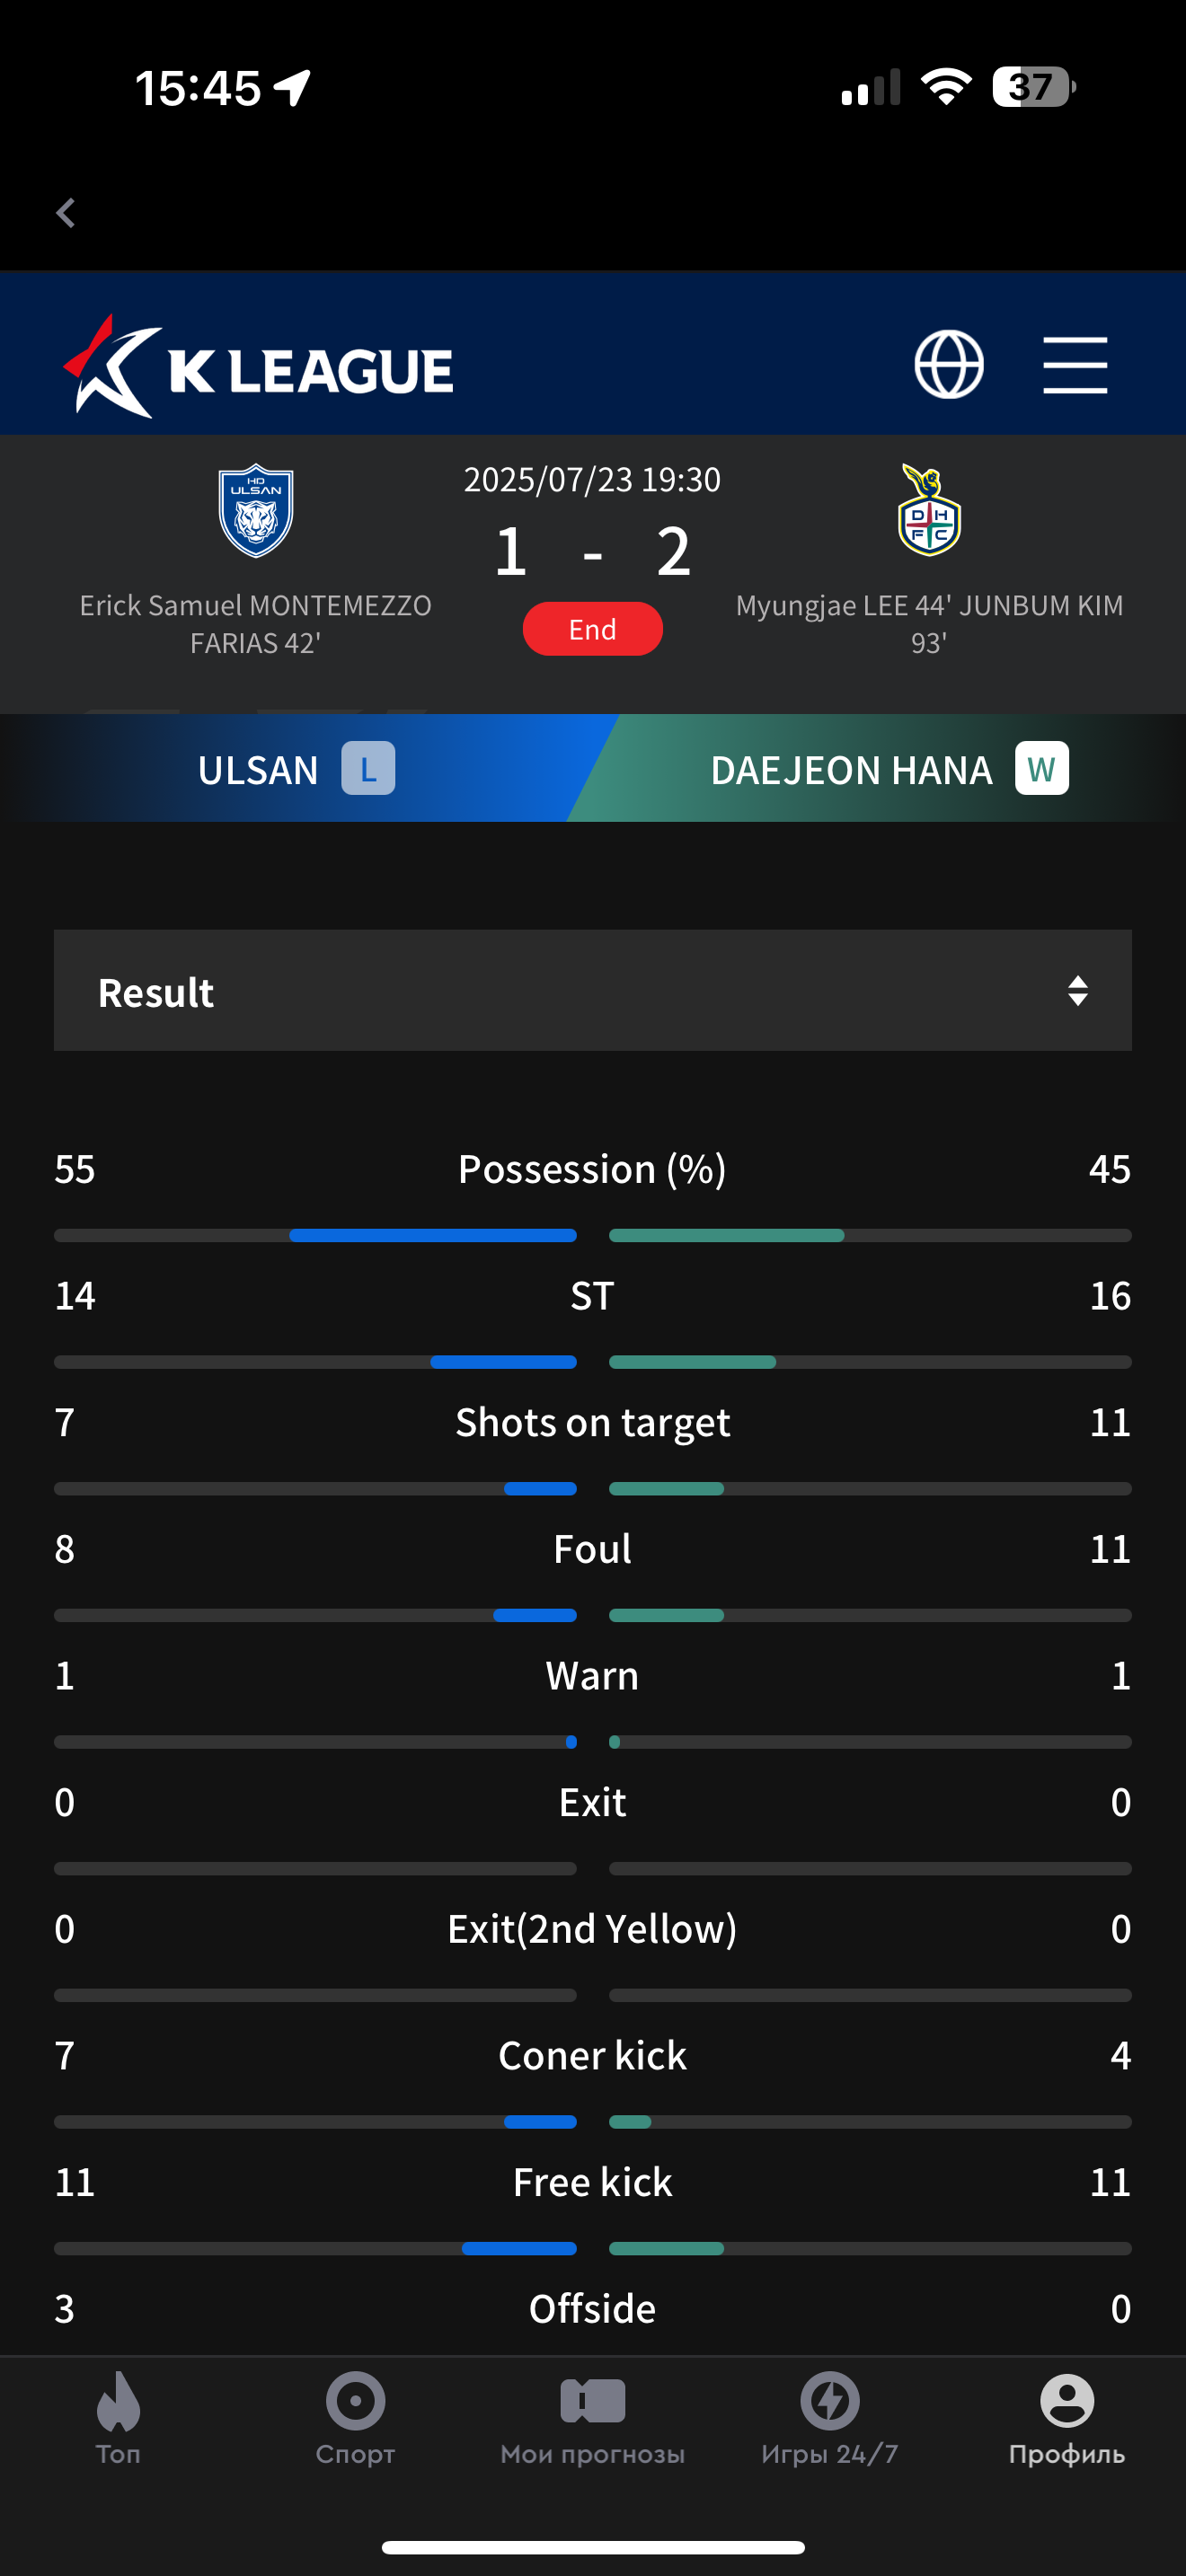Tap the Daejeon Hana team crest
Image resolution: width=1186 pixels, height=2576 pixels.
tap(929, 510)
